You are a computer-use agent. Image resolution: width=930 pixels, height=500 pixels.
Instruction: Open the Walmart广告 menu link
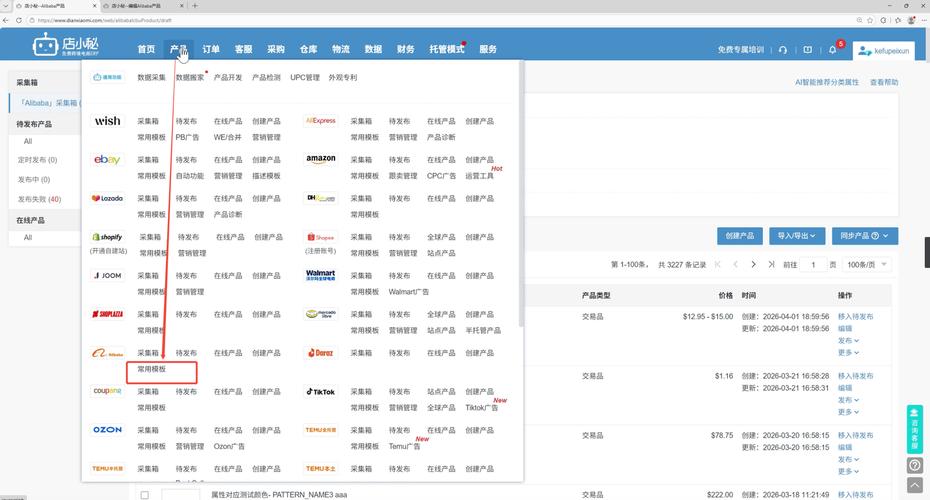[409, 292]
